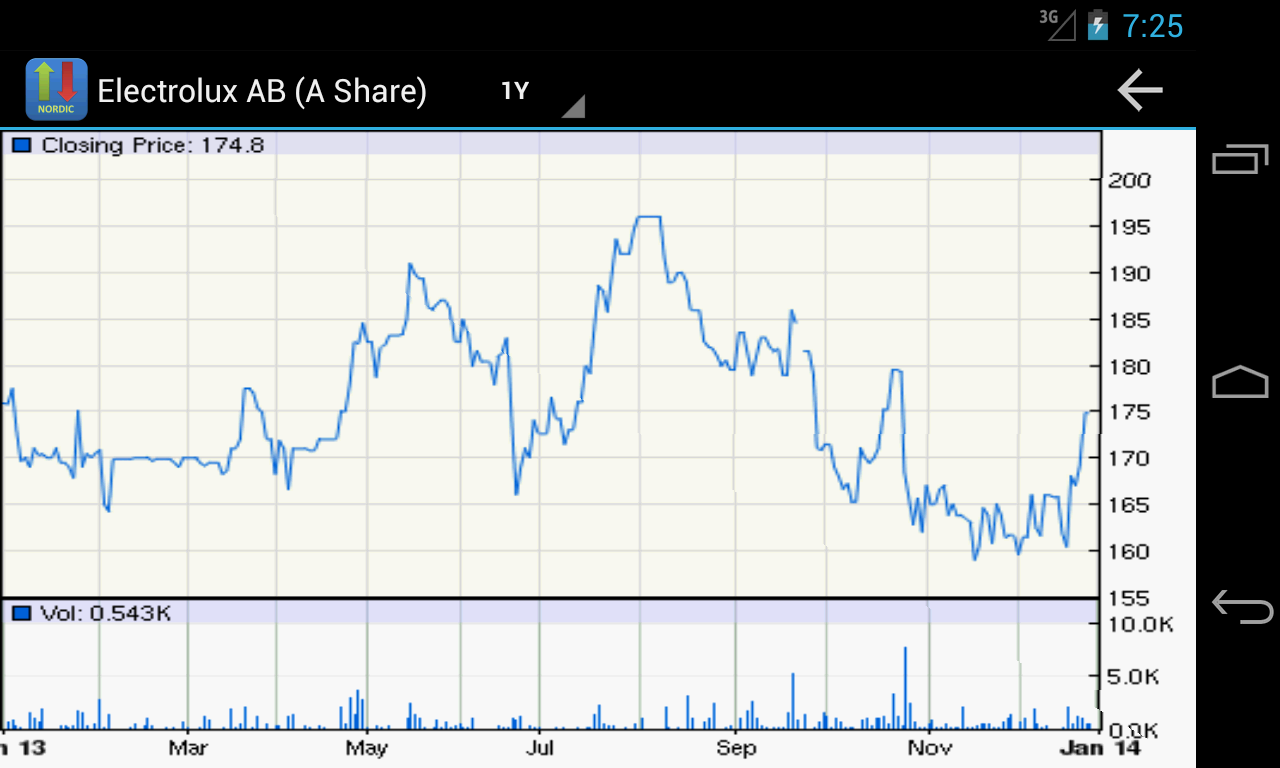Click the 160 price axis label
Screen dimensions: 1280x768
tap(1129, 551)
